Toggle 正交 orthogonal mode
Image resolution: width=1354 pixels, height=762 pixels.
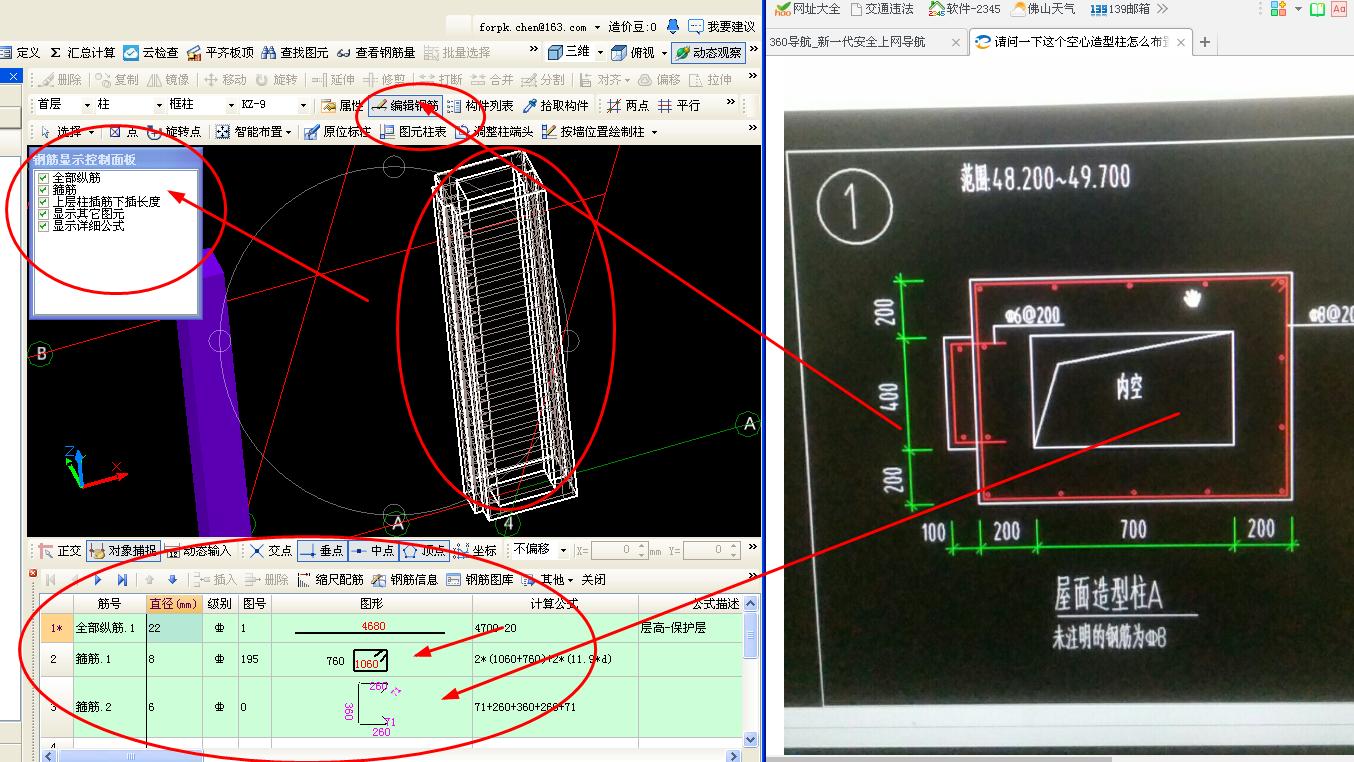60,550
